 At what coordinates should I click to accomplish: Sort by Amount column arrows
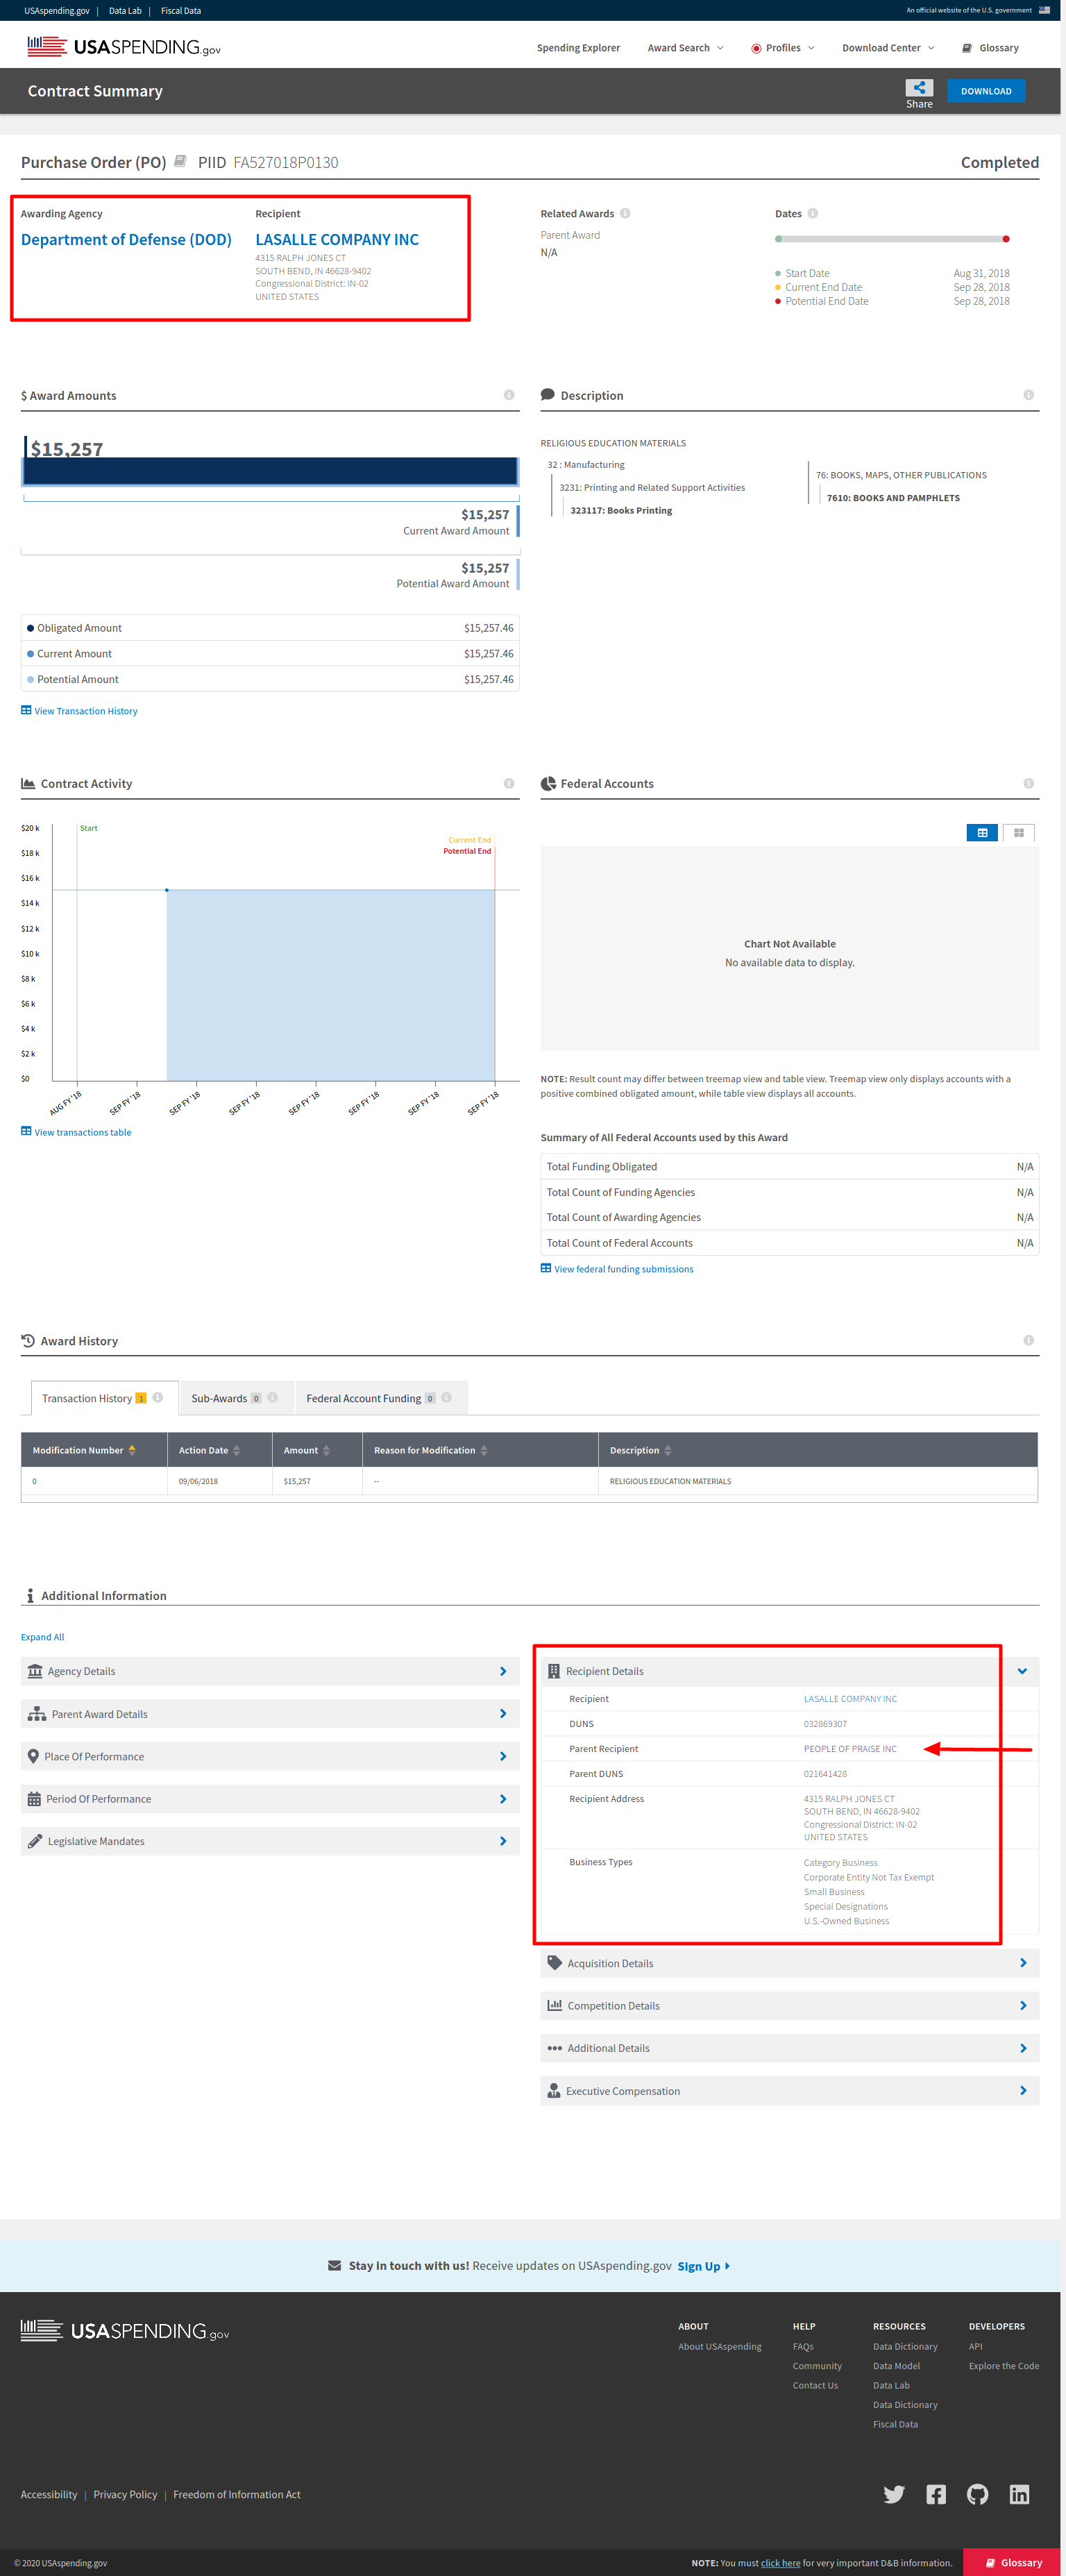(x=326, y=1450)
